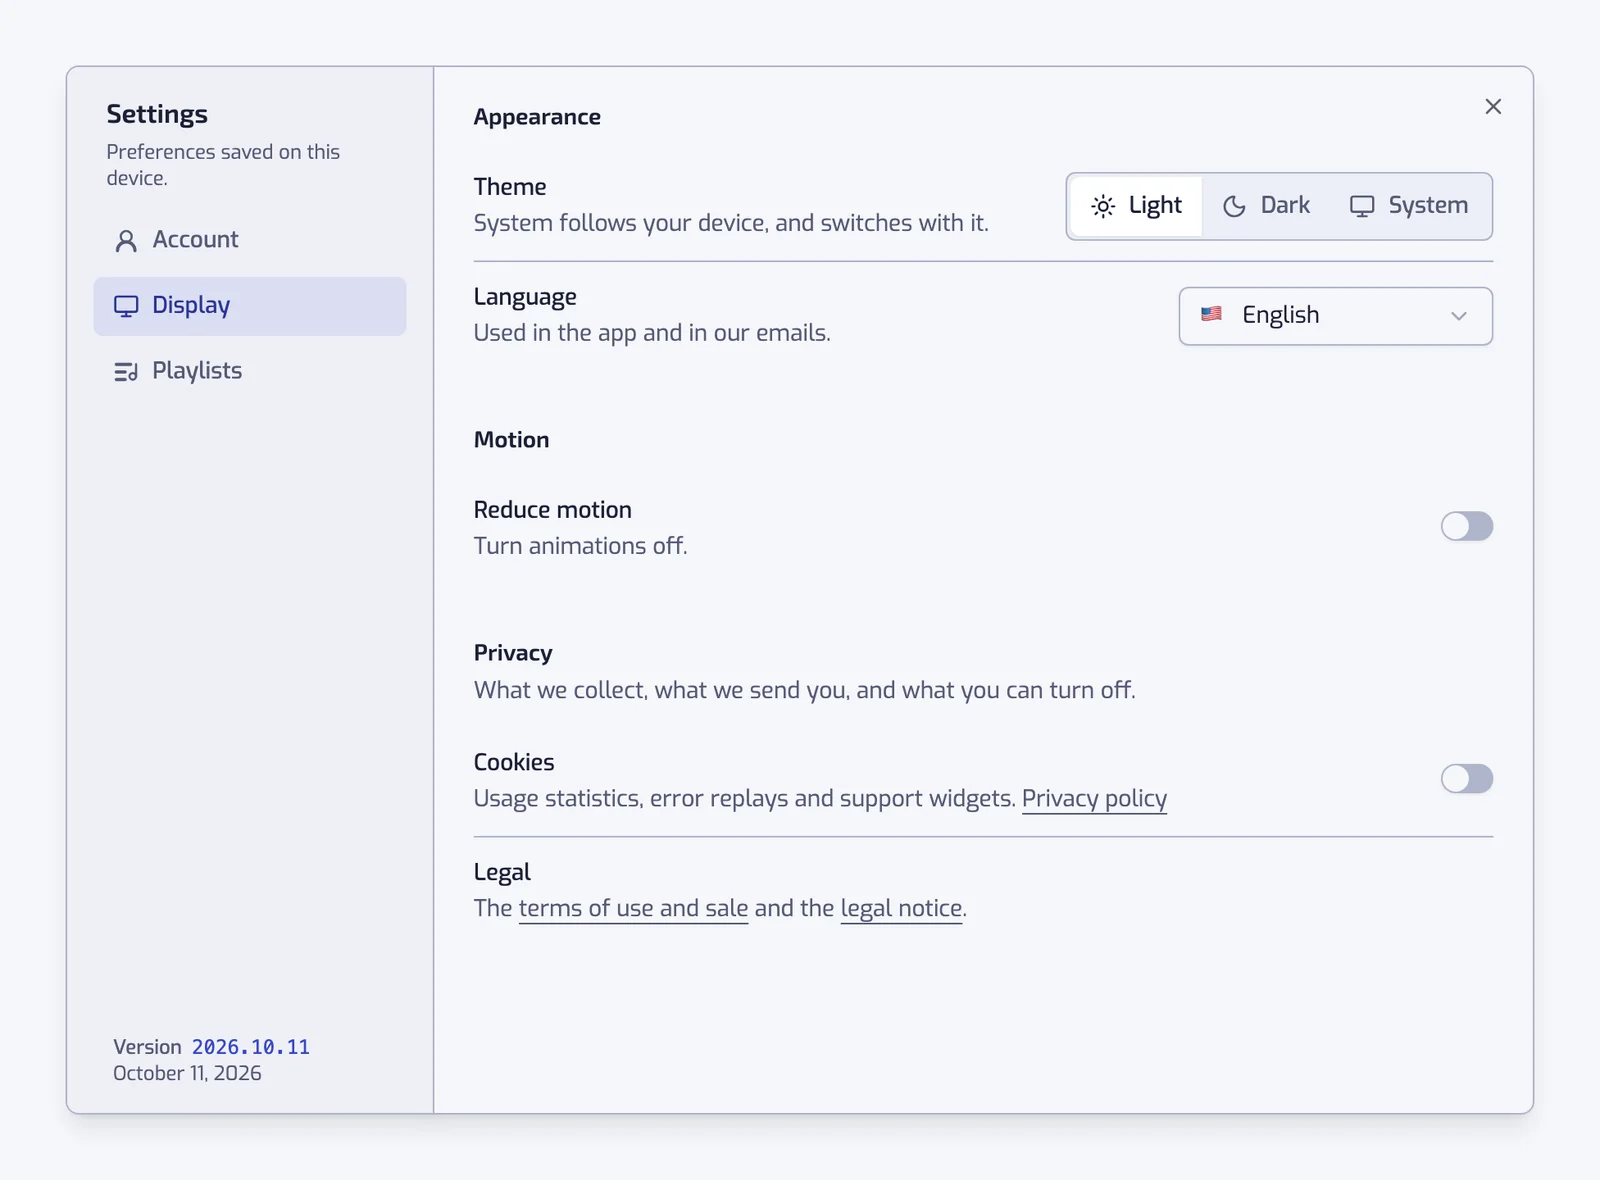The height and width of the screenshot is (1180, 1600).
Task: Click the Cookies label text
Action: (514, 762)
